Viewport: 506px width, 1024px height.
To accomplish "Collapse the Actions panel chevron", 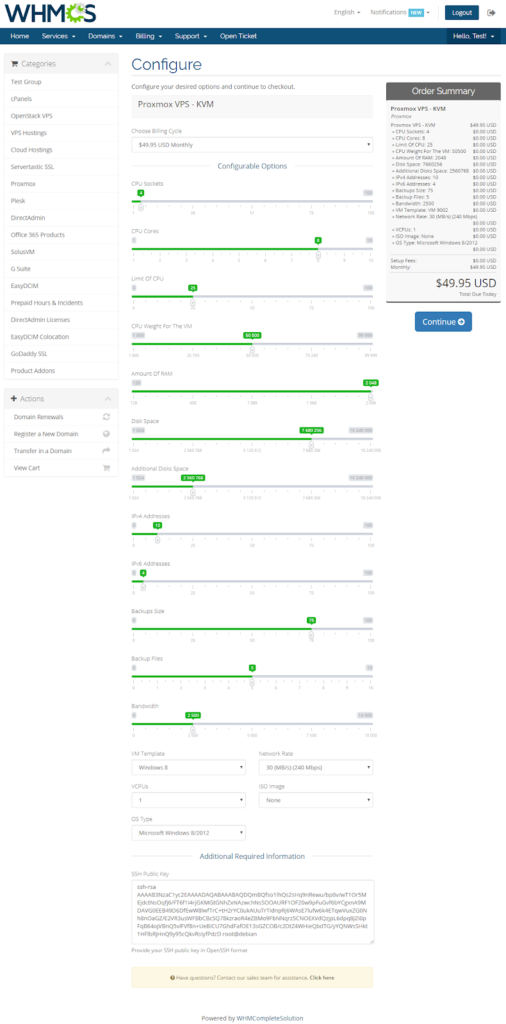I will pos(108,398).
